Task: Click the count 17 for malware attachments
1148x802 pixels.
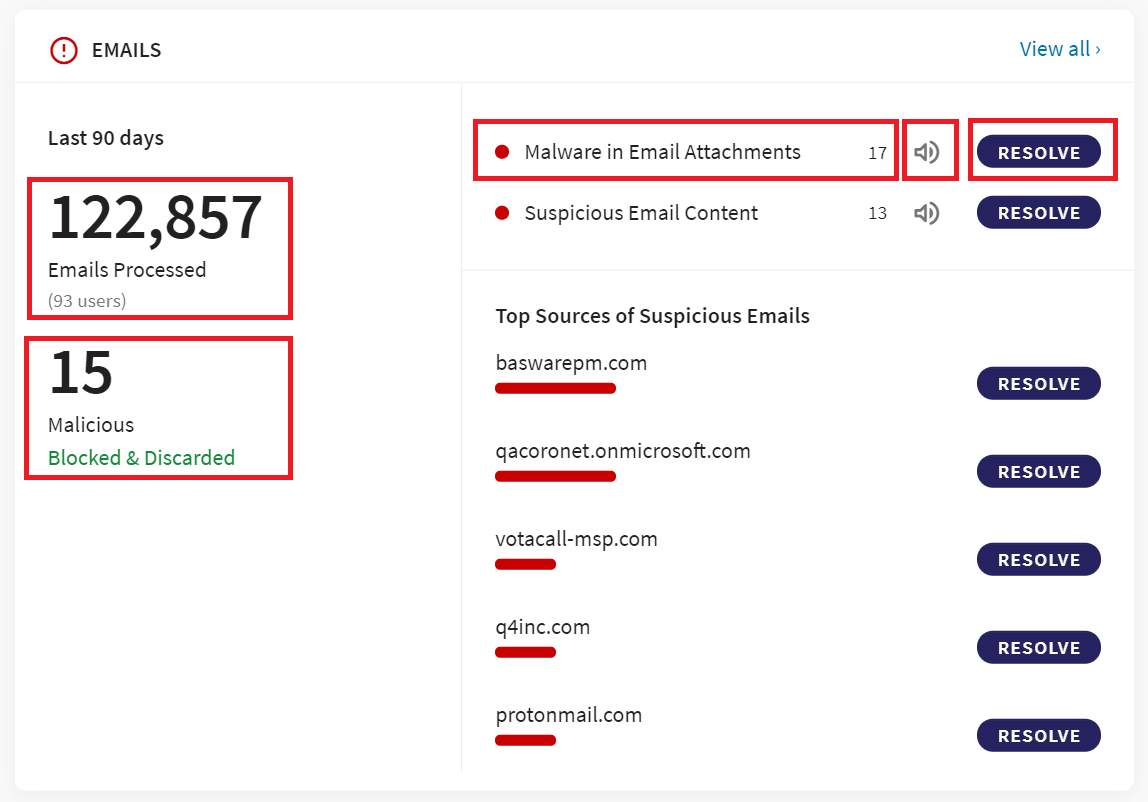Action: coord(877,153)
